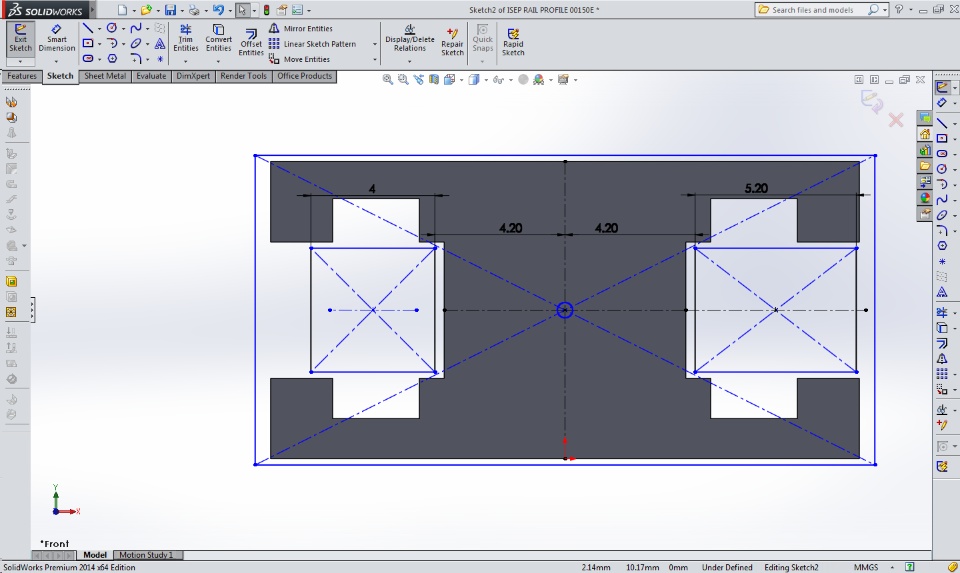Open the Save dropdown arrow in top toolbar

182,10
